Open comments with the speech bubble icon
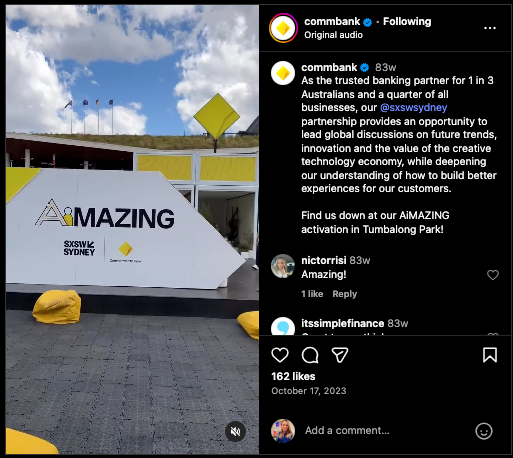The width and height of the screenshot is (513, 458). pos(310,355)
